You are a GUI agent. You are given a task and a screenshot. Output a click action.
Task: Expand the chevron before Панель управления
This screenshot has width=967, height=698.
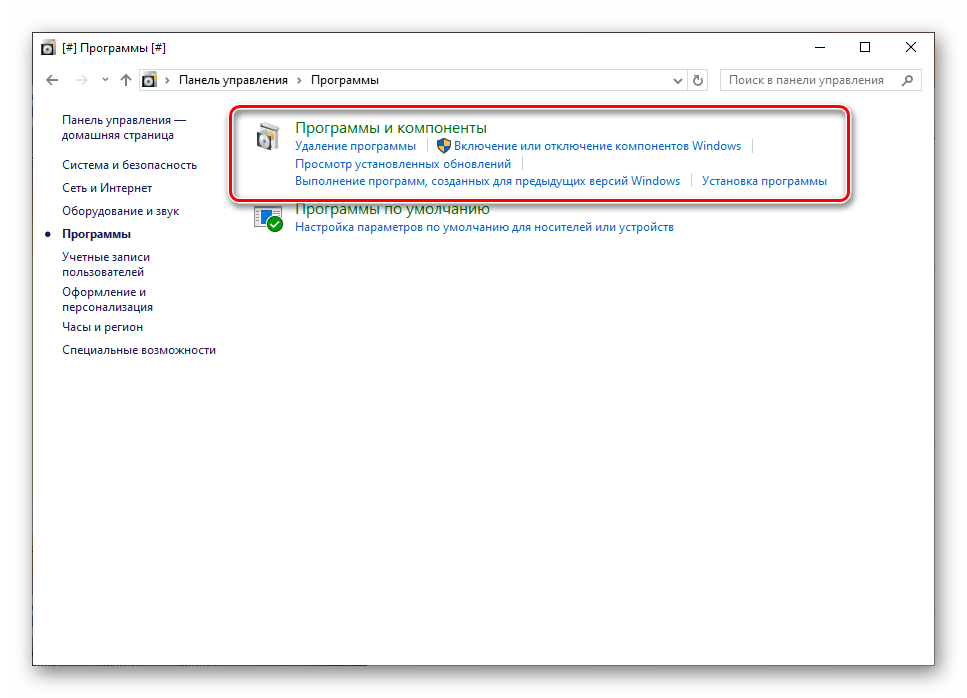(167, 80)
